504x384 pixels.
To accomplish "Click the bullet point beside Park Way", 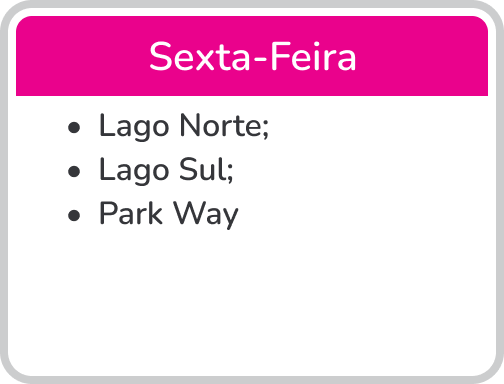I will pos(74,215).
